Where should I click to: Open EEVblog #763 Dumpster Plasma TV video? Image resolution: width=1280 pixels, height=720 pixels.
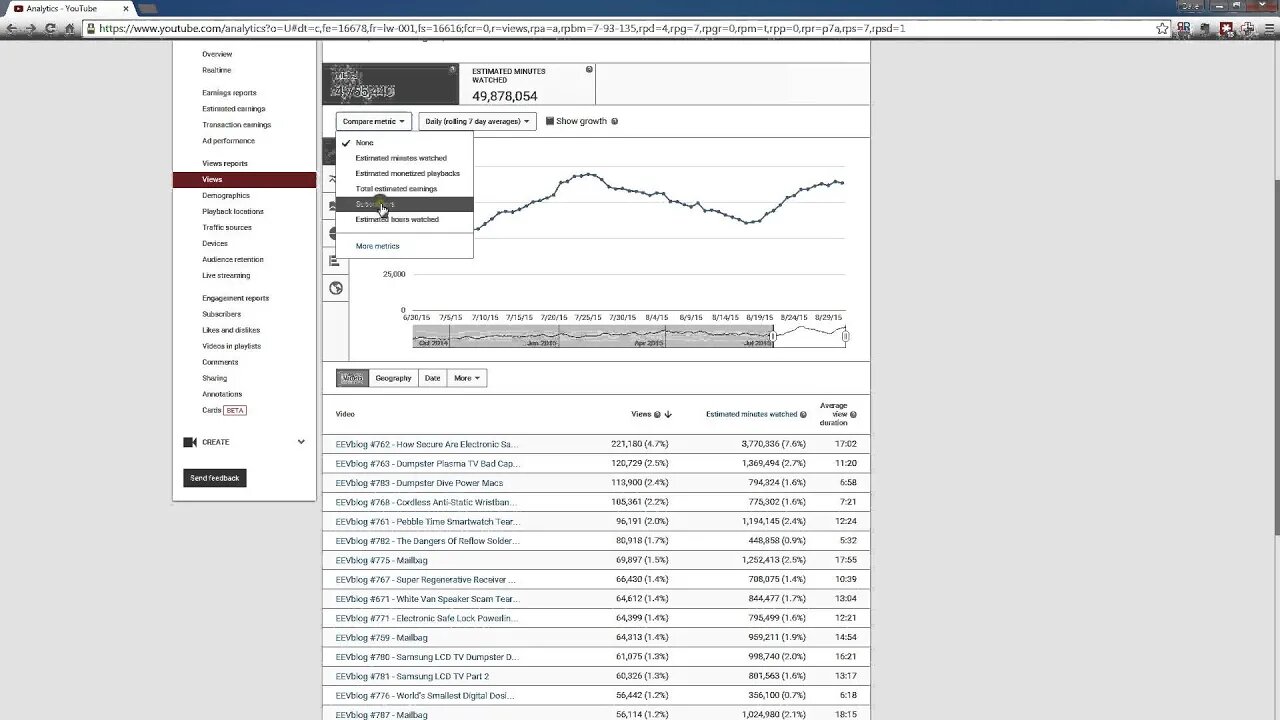tap(428, 463)
